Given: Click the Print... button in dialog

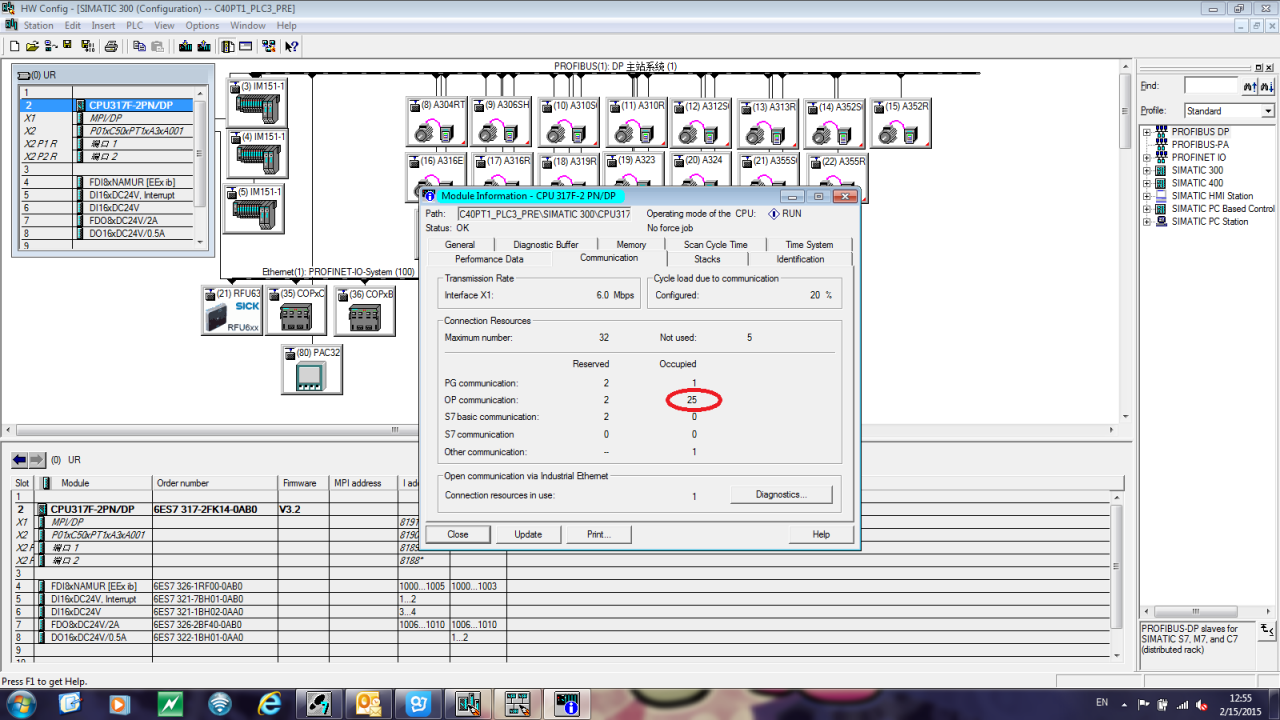Looking at the screenshot, I should point(599,534).
